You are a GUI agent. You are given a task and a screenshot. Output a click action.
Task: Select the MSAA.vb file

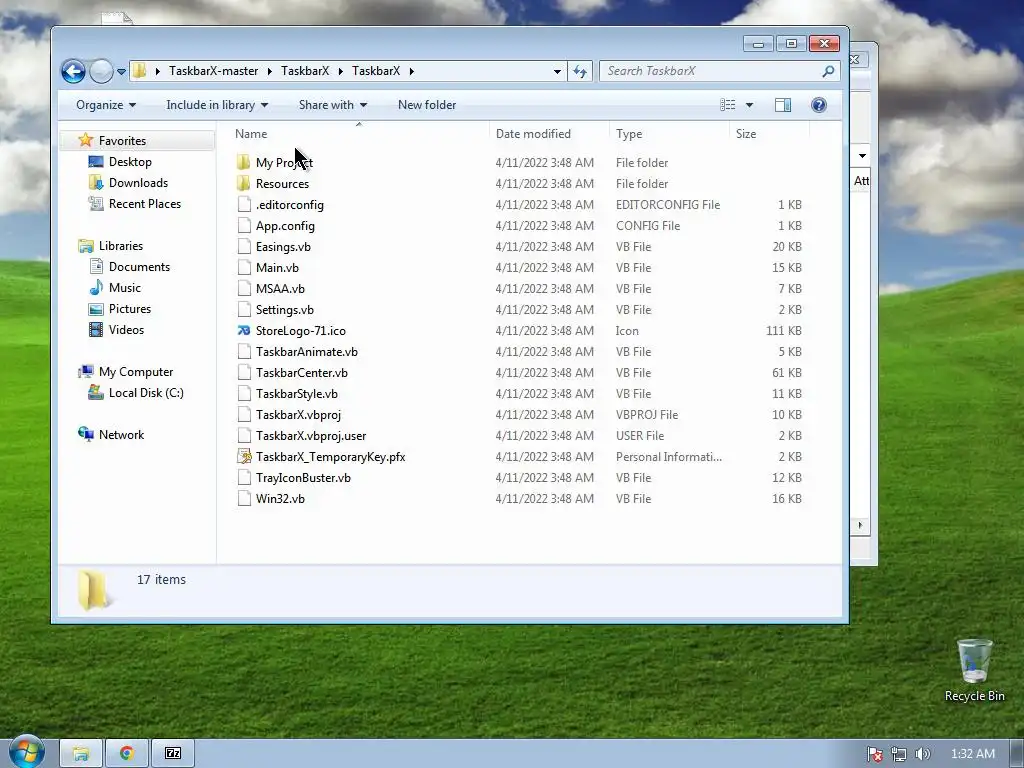point(280,289)
